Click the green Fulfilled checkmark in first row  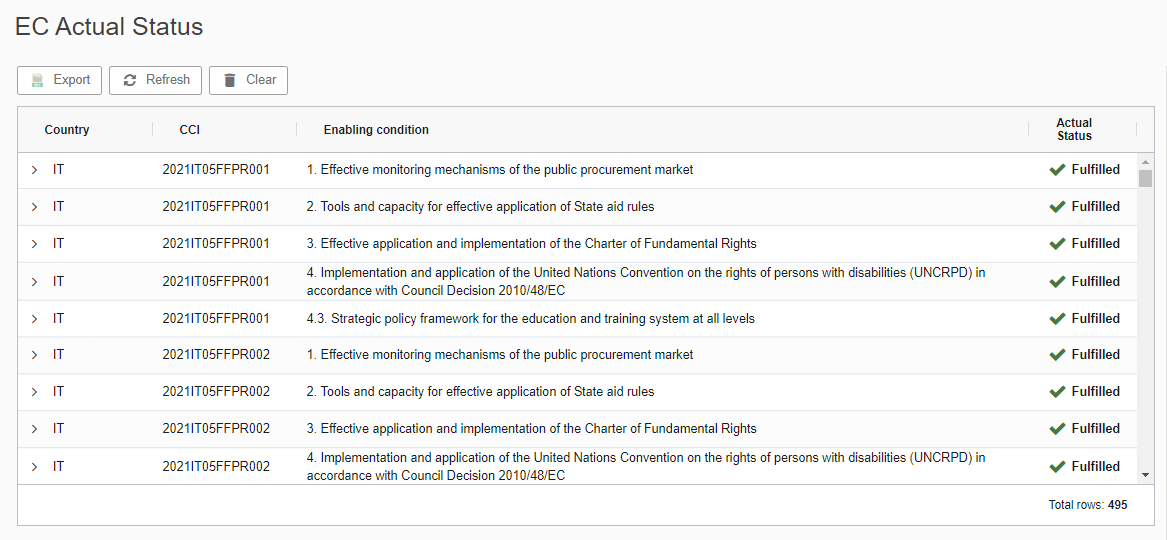[x=1057, y=170]
